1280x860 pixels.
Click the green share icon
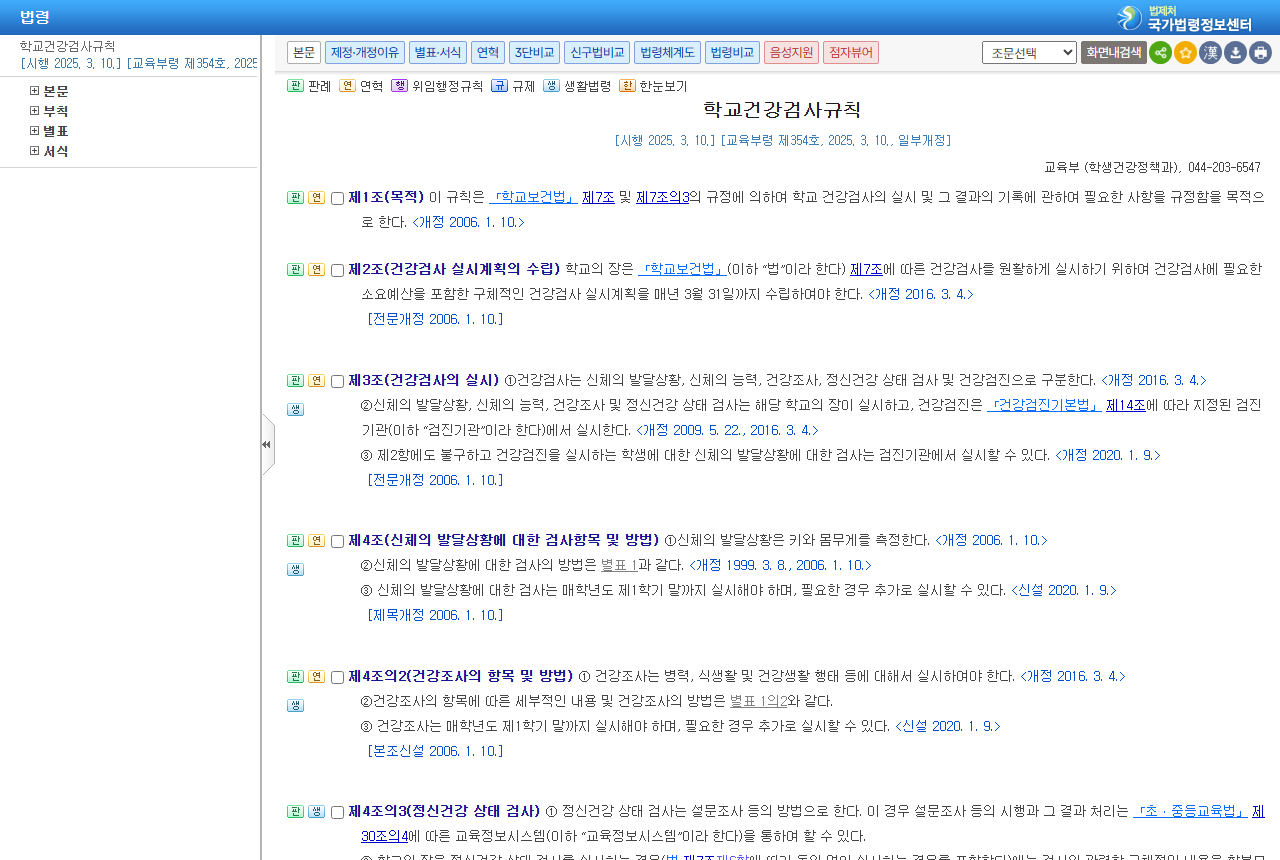click(x=1160, y=53)
